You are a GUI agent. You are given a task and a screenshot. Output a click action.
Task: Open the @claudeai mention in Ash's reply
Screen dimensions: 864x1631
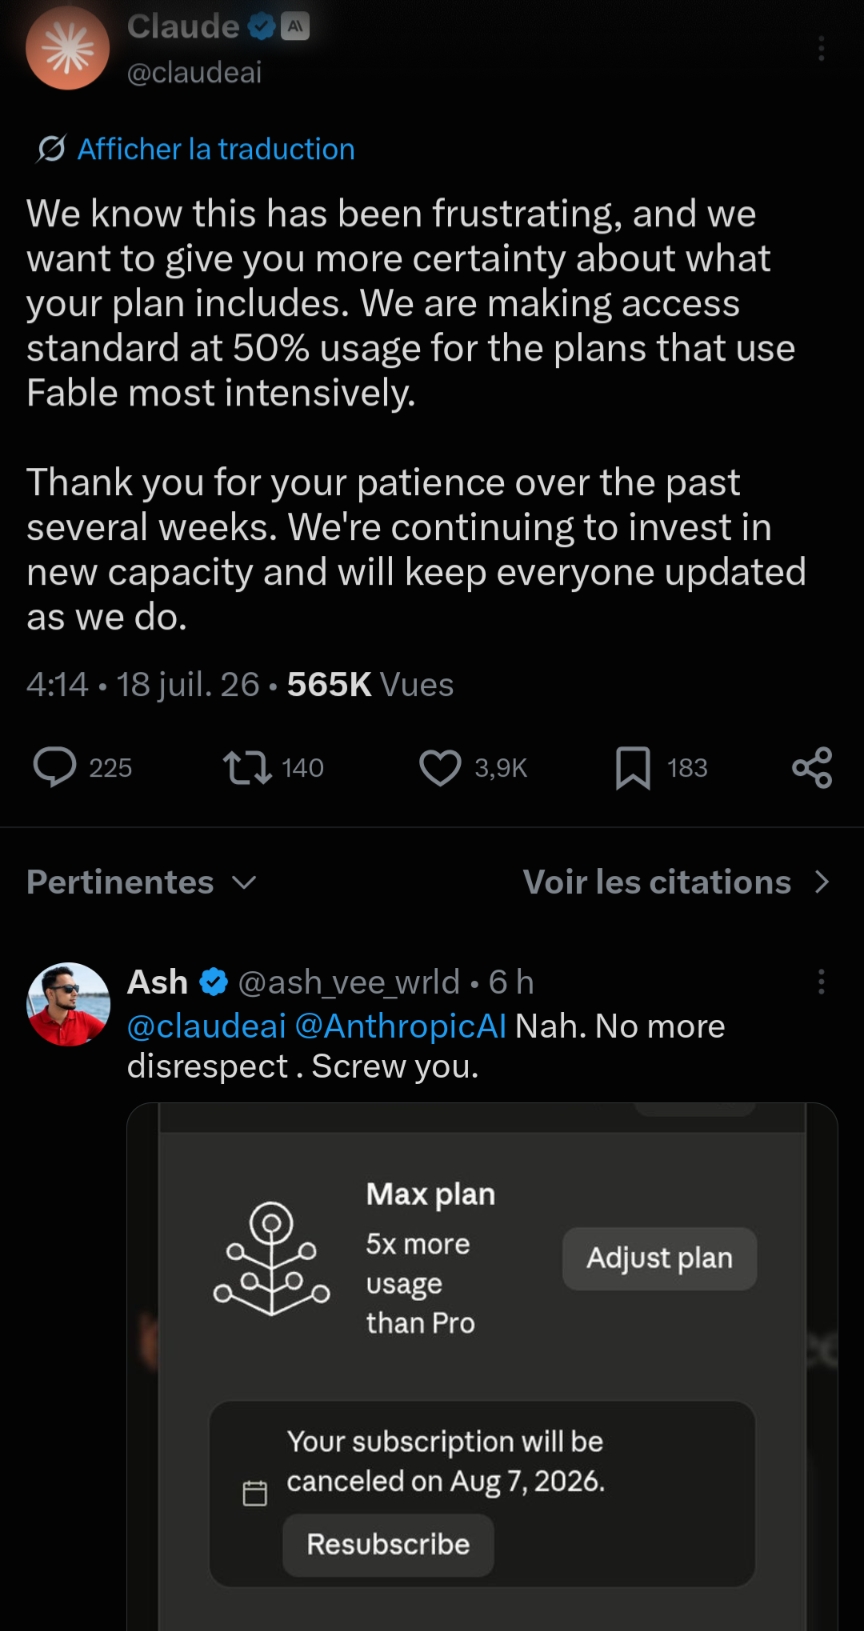207,1026
